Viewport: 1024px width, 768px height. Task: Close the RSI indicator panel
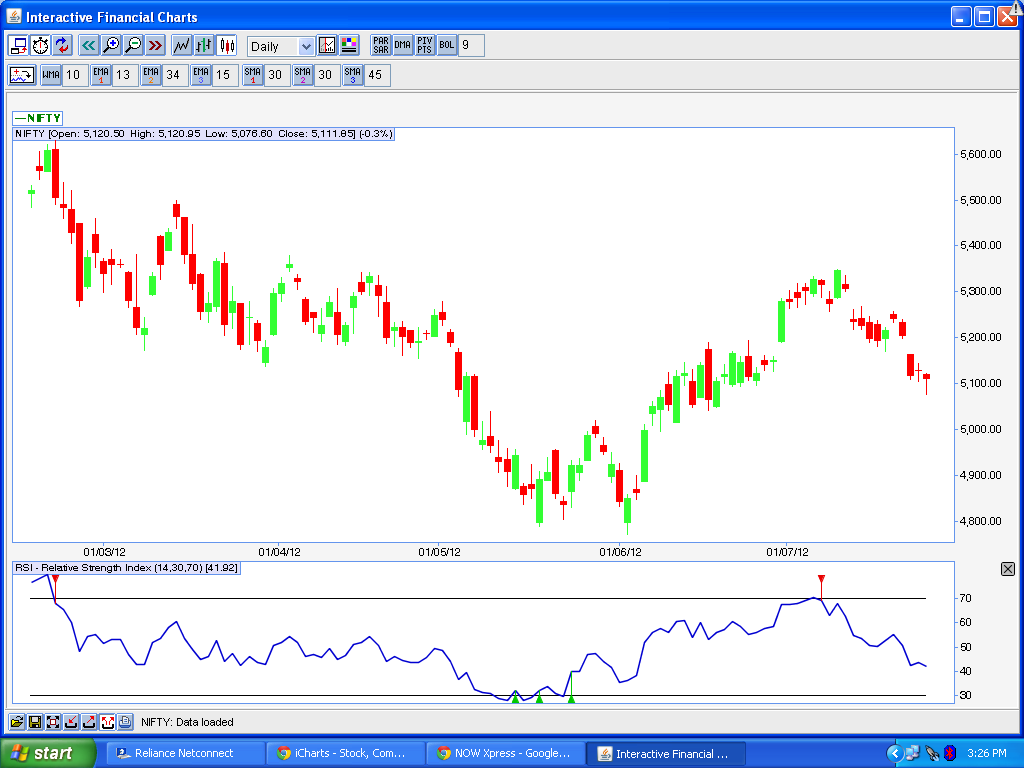pyautogui.click(x=1008, y=569)
